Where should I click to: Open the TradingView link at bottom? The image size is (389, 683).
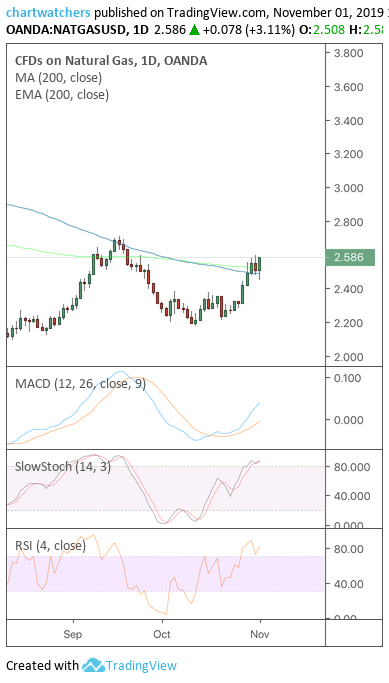tap(141, 666)
